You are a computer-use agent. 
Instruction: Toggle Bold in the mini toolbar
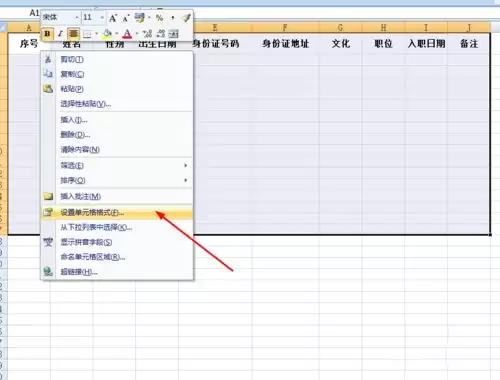coord(47,34)
